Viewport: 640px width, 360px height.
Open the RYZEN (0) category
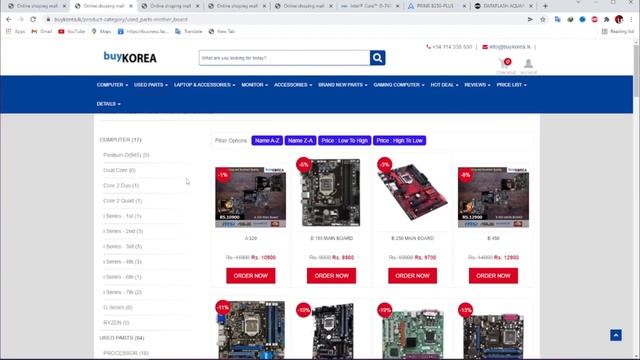click(x=116, y=323)
